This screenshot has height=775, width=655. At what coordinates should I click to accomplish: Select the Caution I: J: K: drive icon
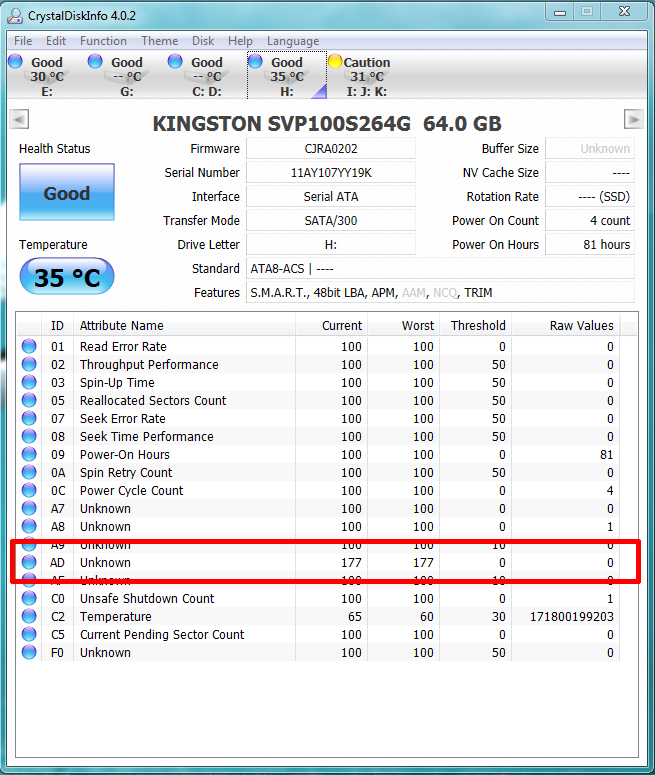pyautogui.click(x=335, y=61)
